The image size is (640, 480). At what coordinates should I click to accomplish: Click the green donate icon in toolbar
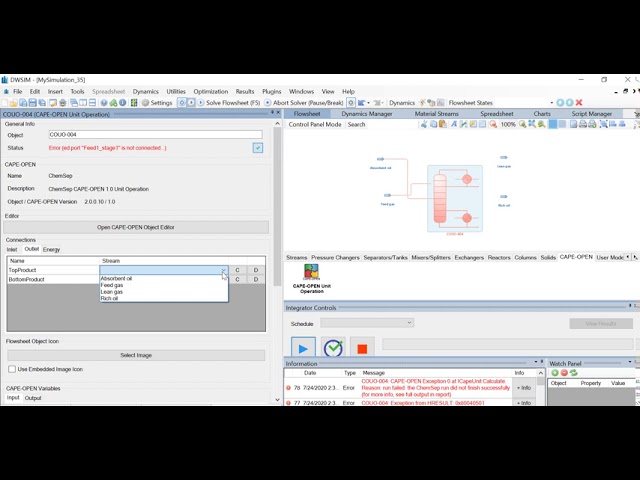point(113,103)
